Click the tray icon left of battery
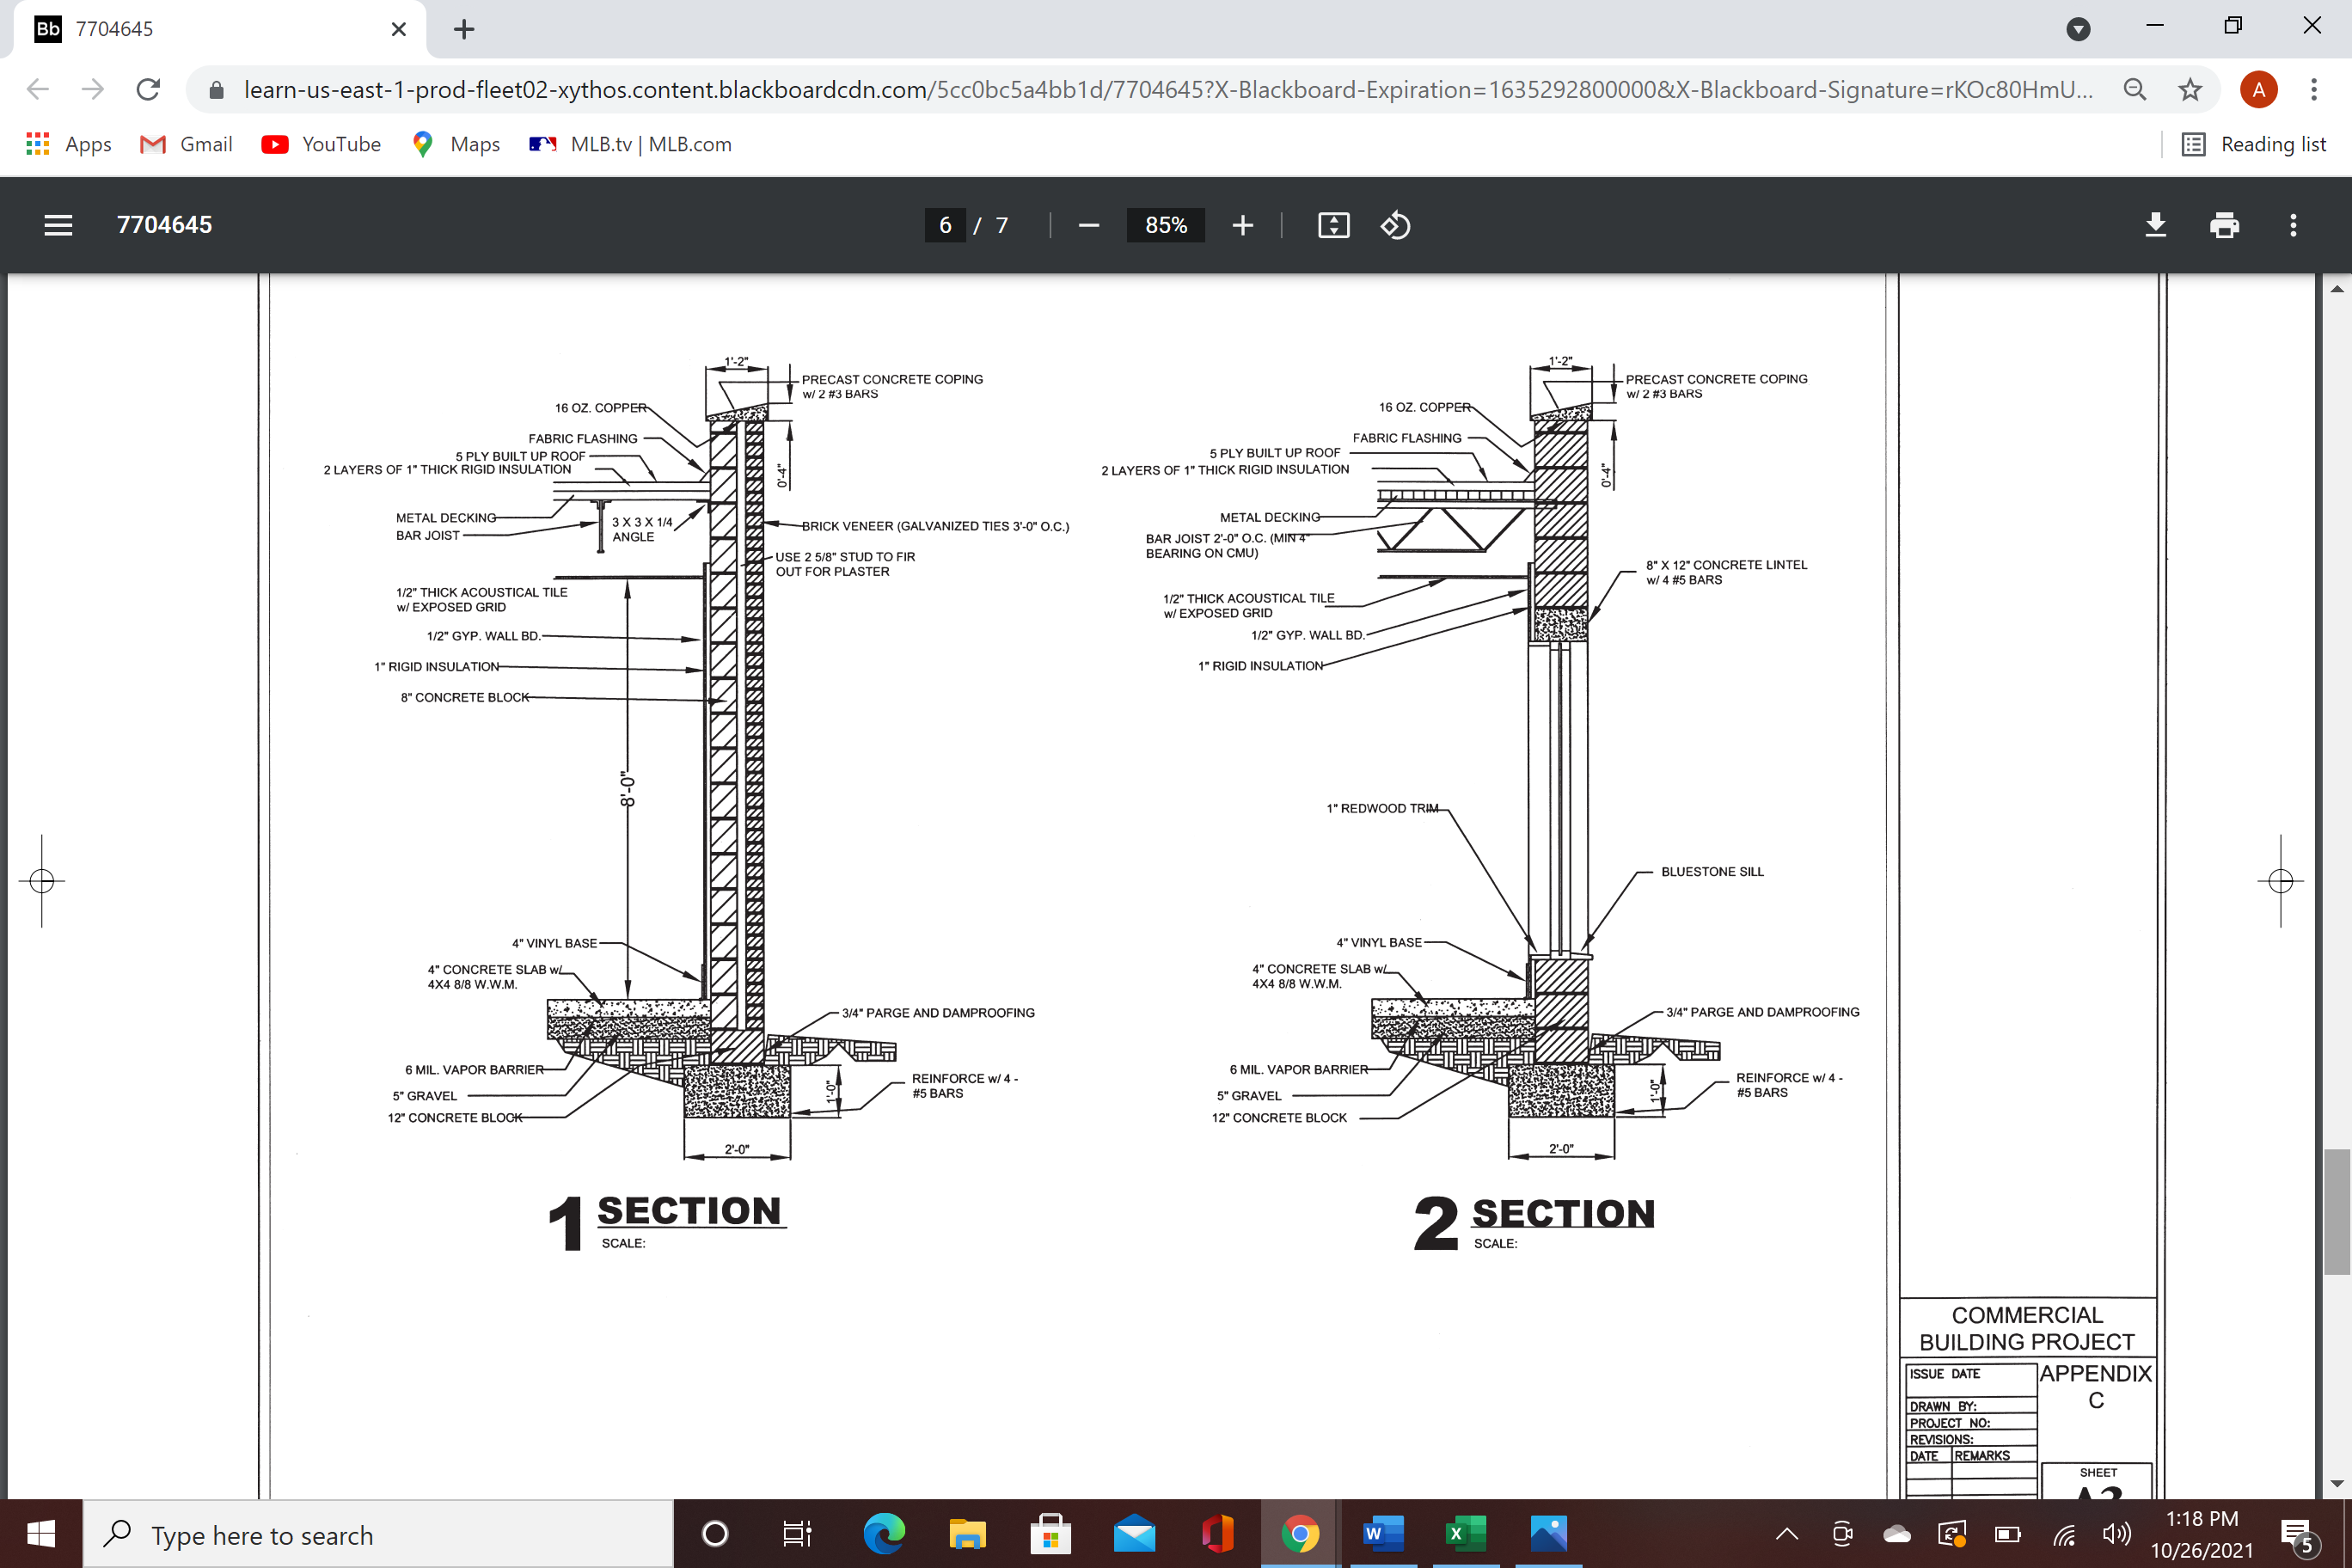2352x1568 pixels. click(1952, 1534)
